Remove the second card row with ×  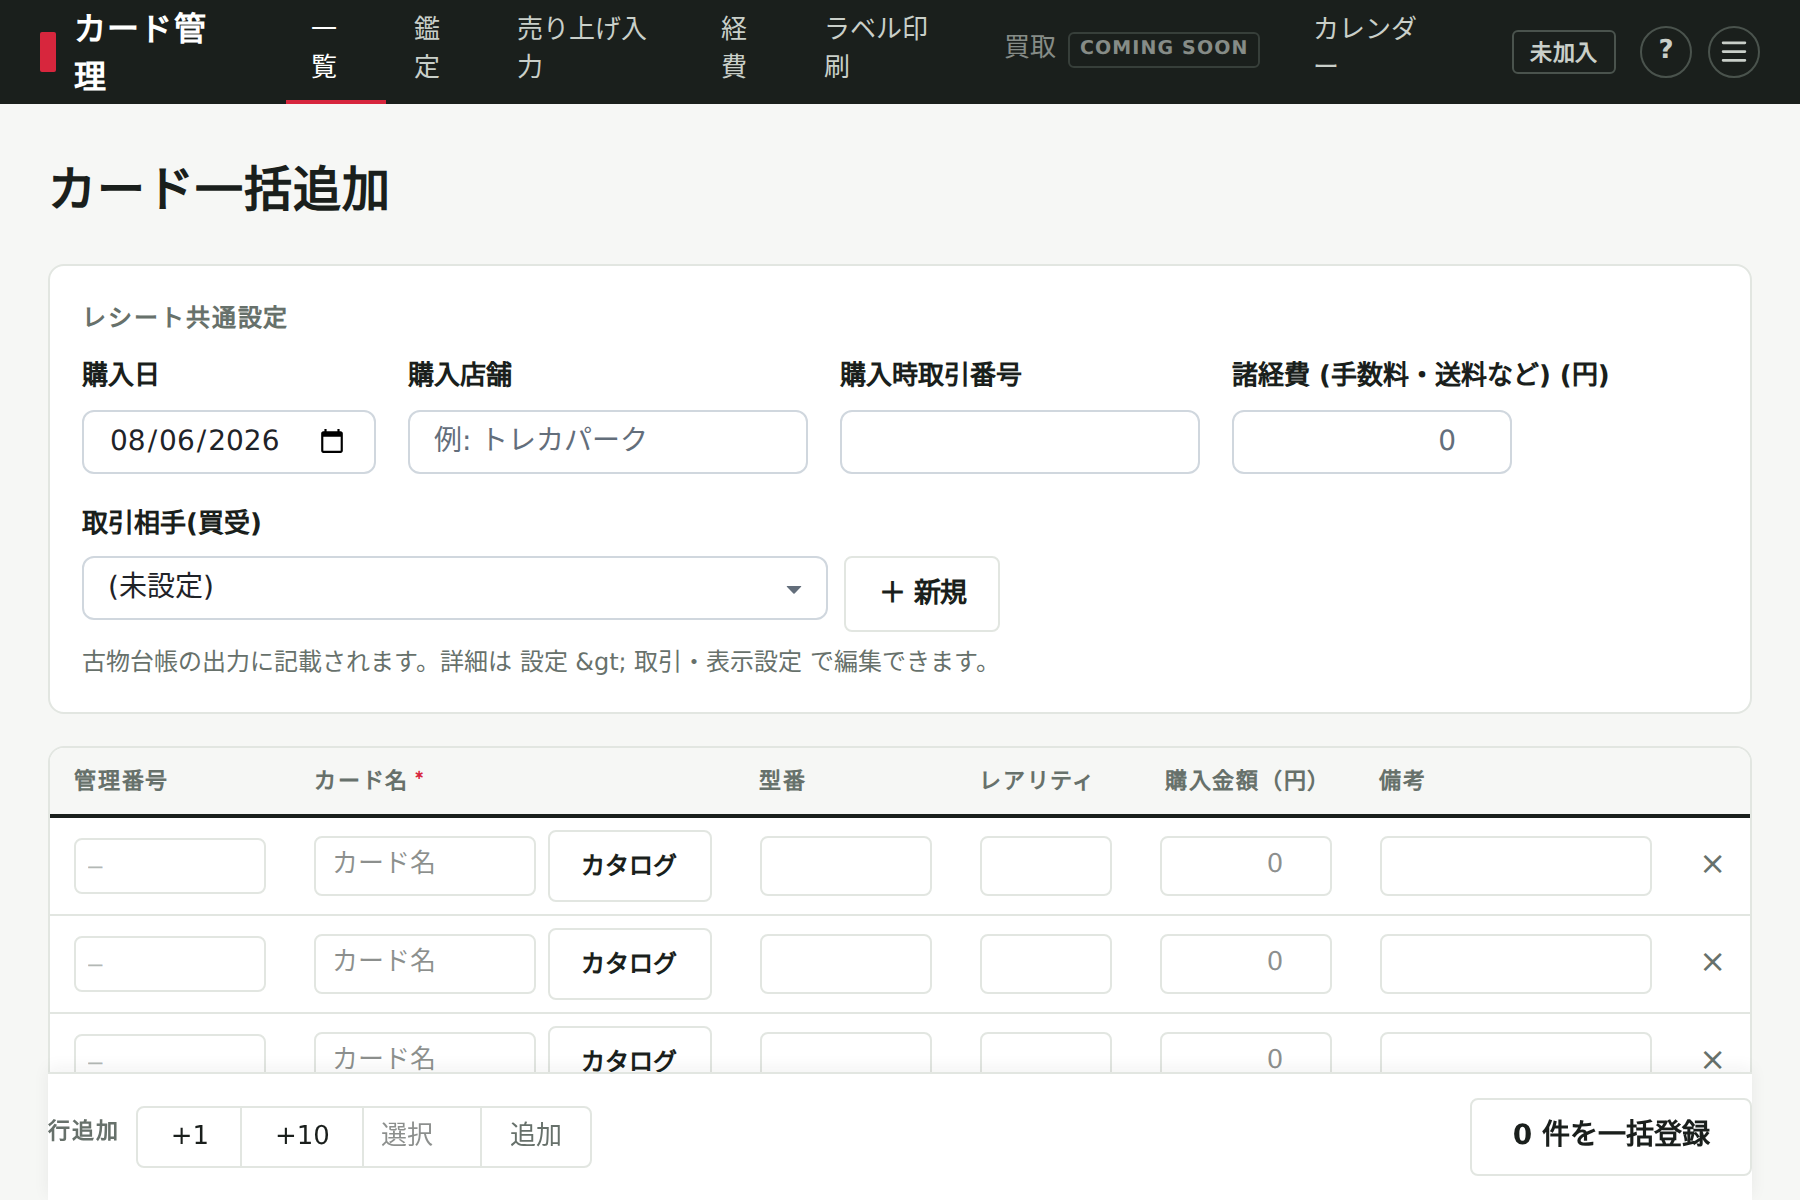coord(1712,962)
